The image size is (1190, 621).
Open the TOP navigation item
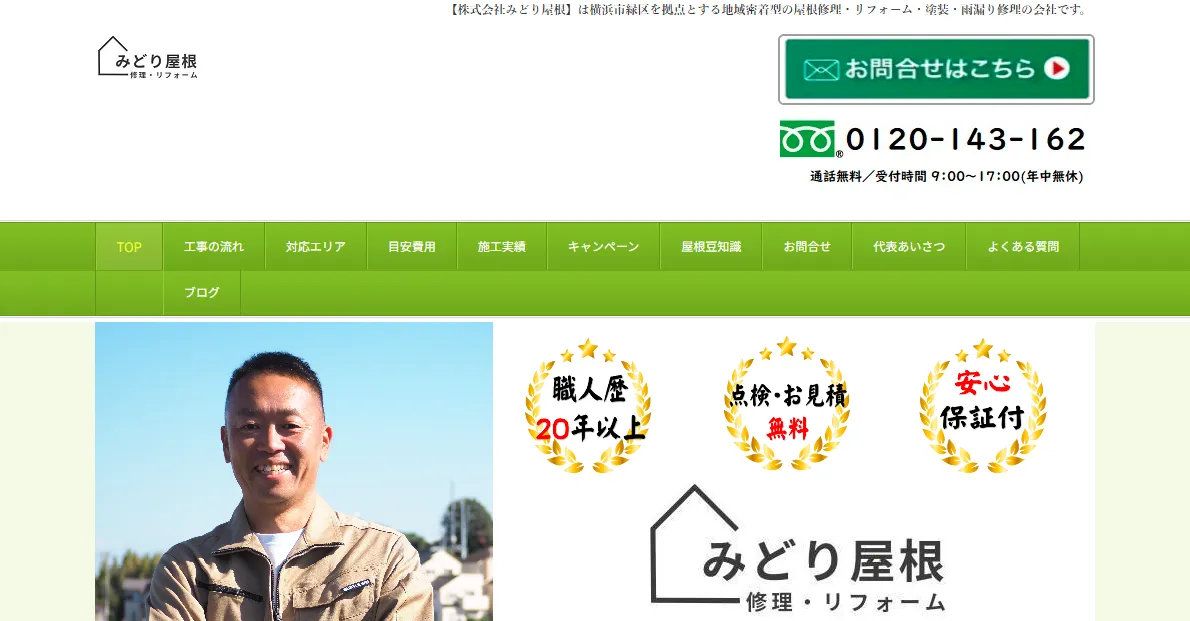tap(129, 247)
